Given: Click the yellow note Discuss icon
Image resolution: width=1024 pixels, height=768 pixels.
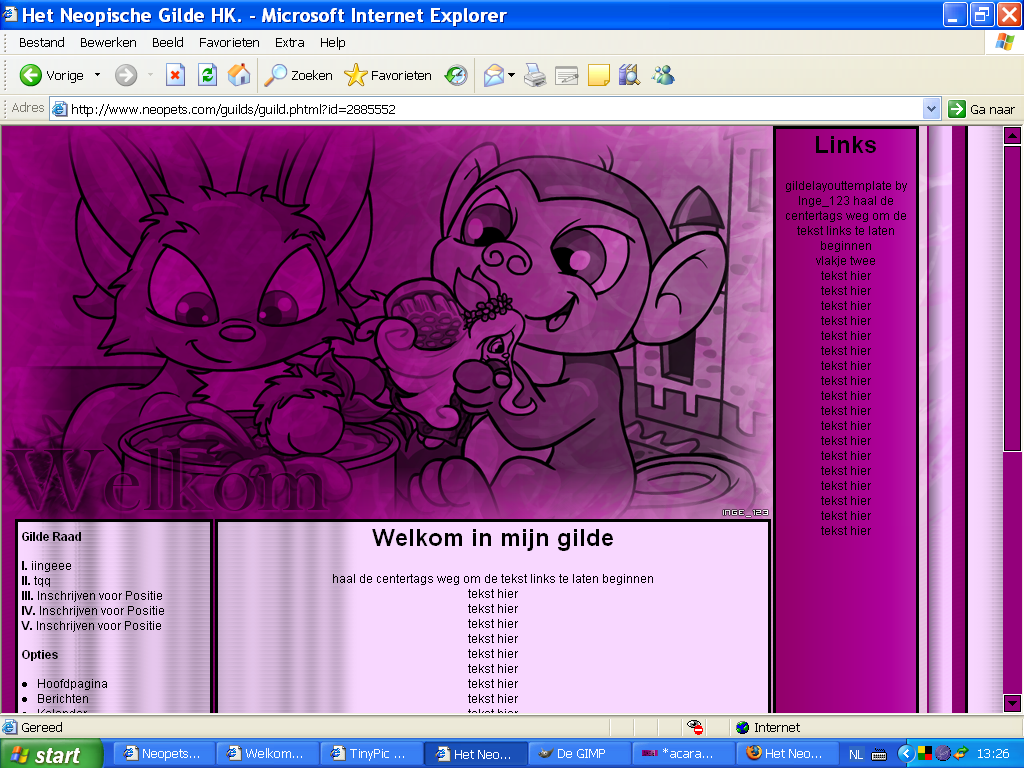Looking at the screenshot, I should coord(598,75).
